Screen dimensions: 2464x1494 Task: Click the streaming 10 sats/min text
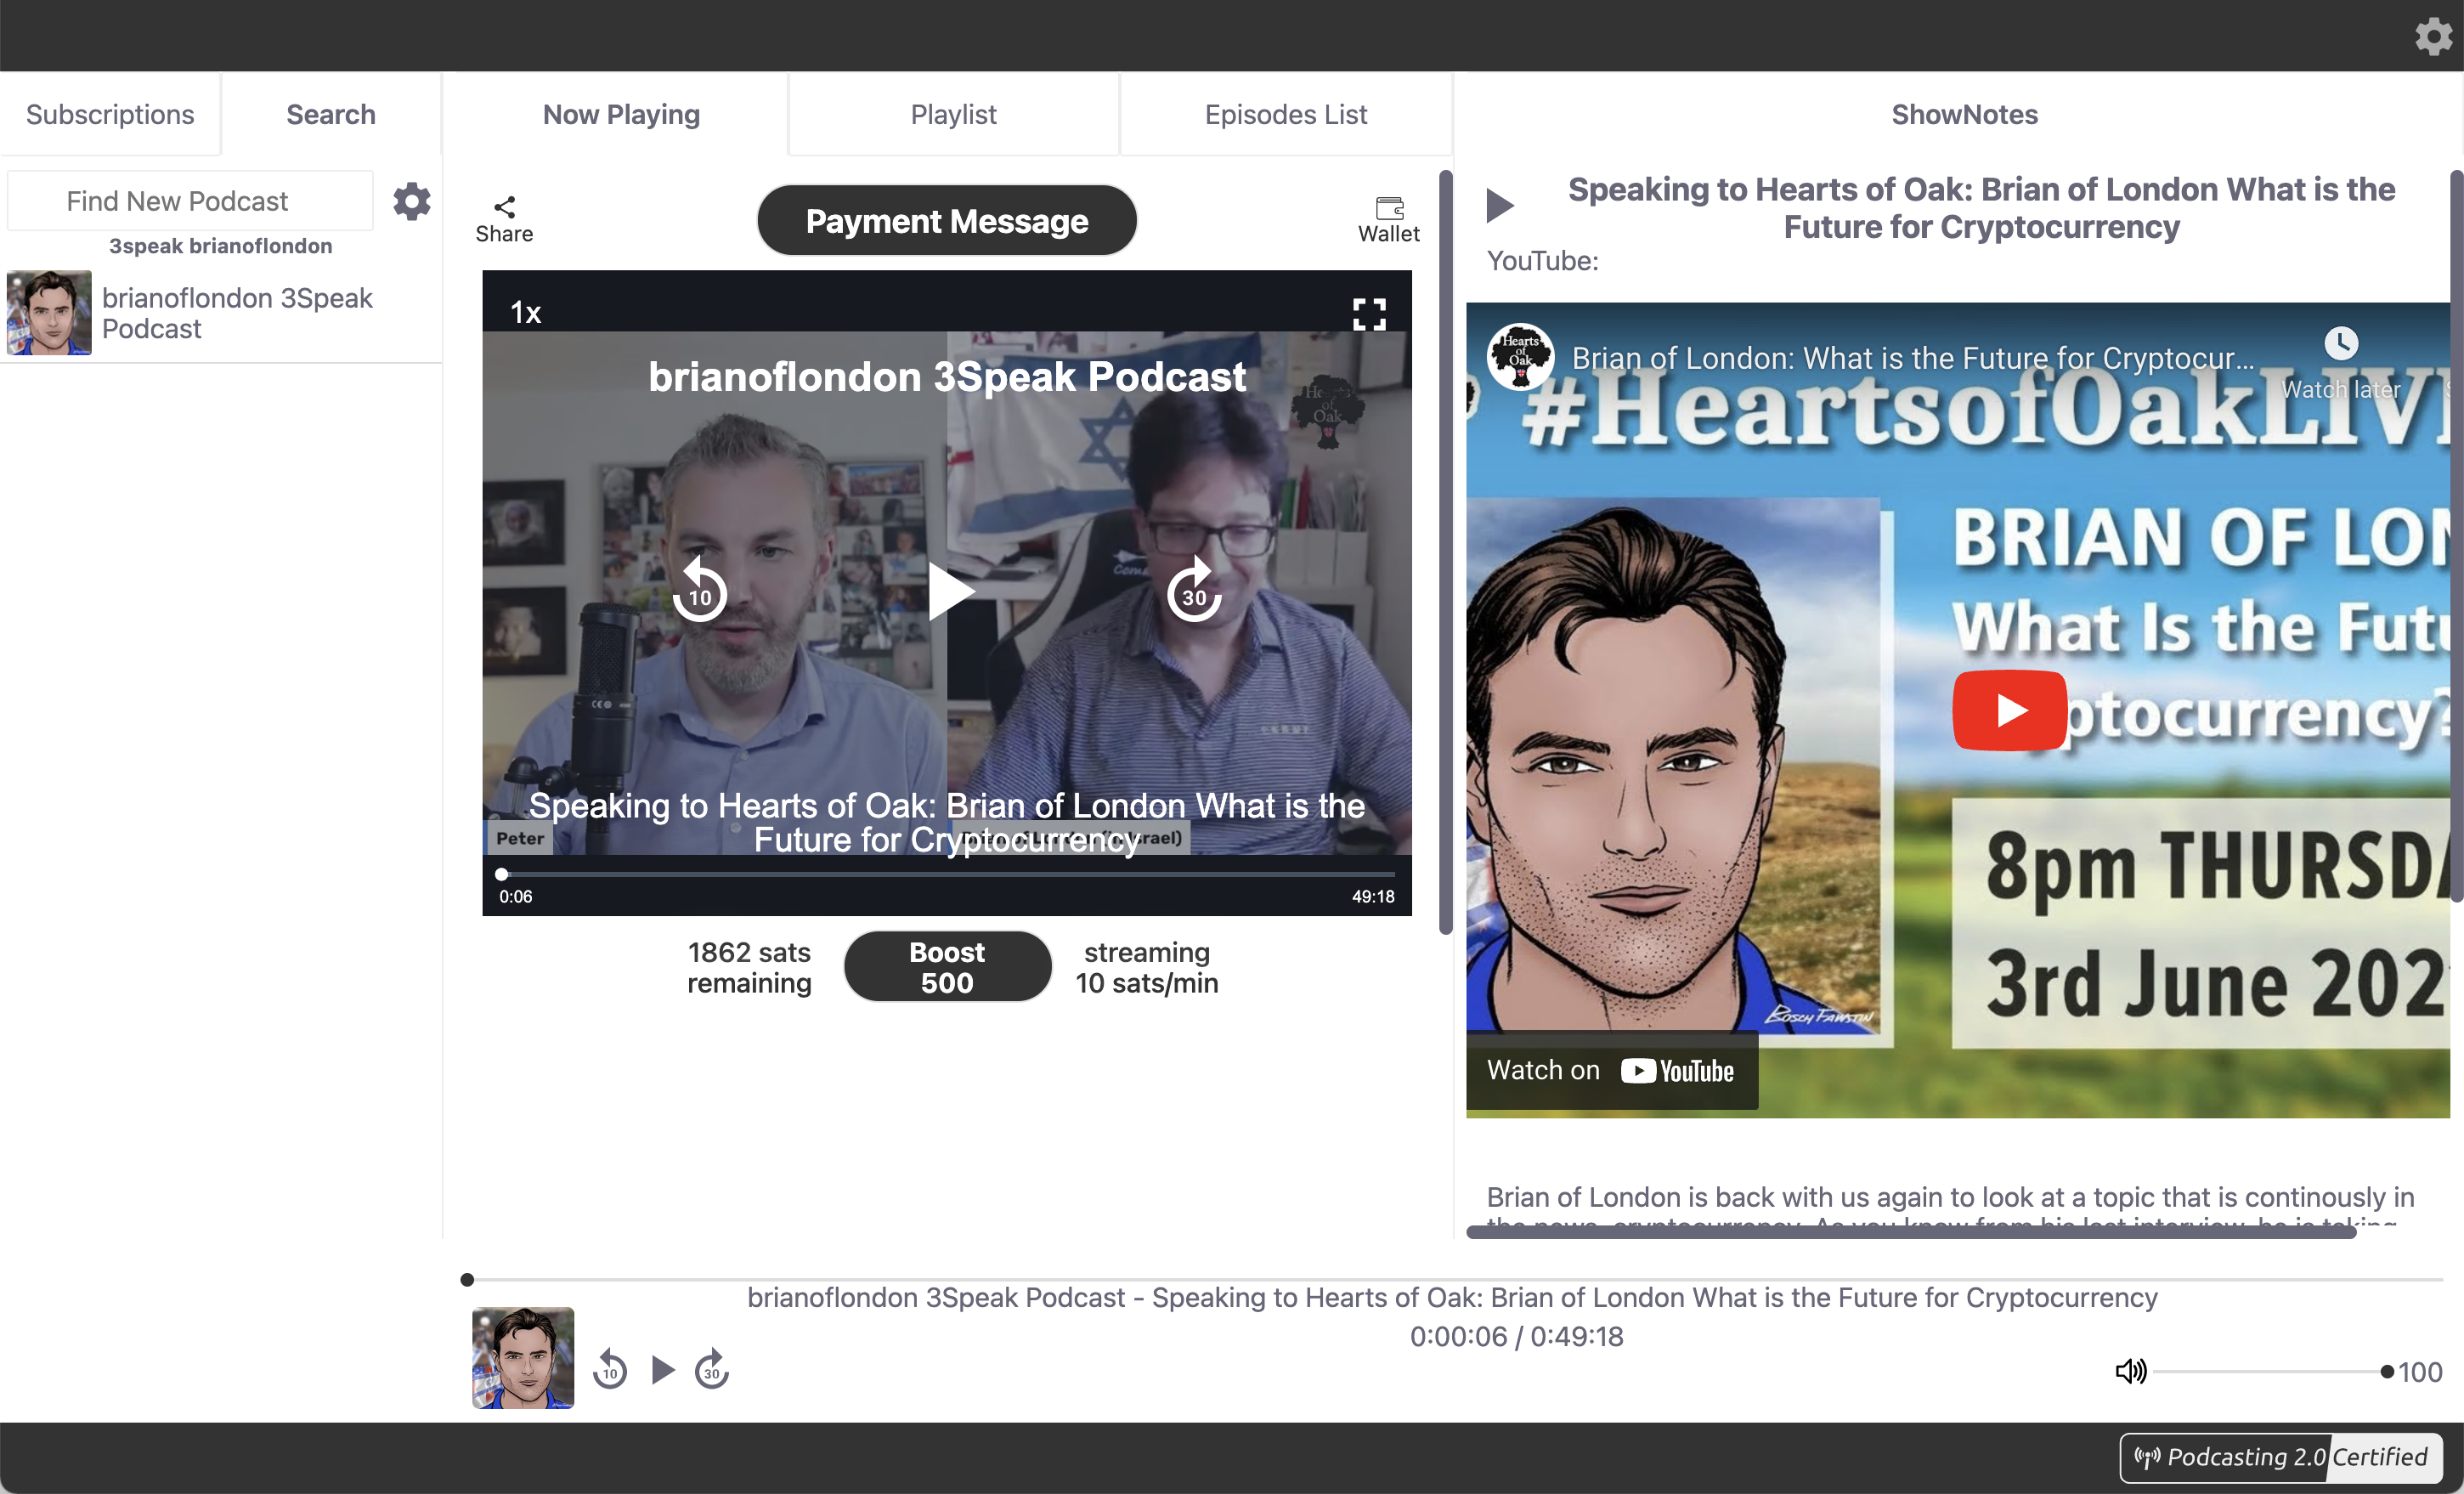pyautogui.click(x=1146, y=967)
